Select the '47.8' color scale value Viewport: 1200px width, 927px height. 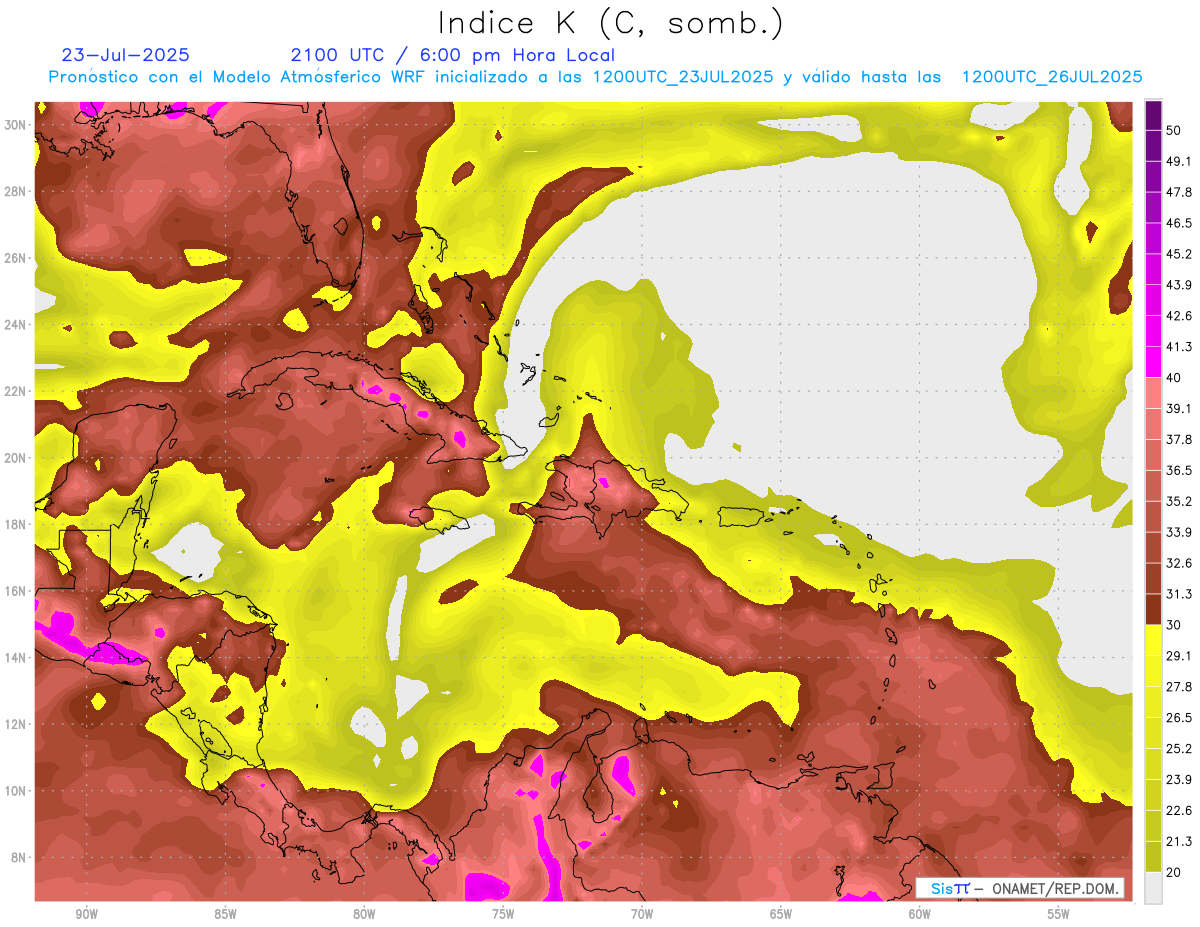[x=1178, y=192]
